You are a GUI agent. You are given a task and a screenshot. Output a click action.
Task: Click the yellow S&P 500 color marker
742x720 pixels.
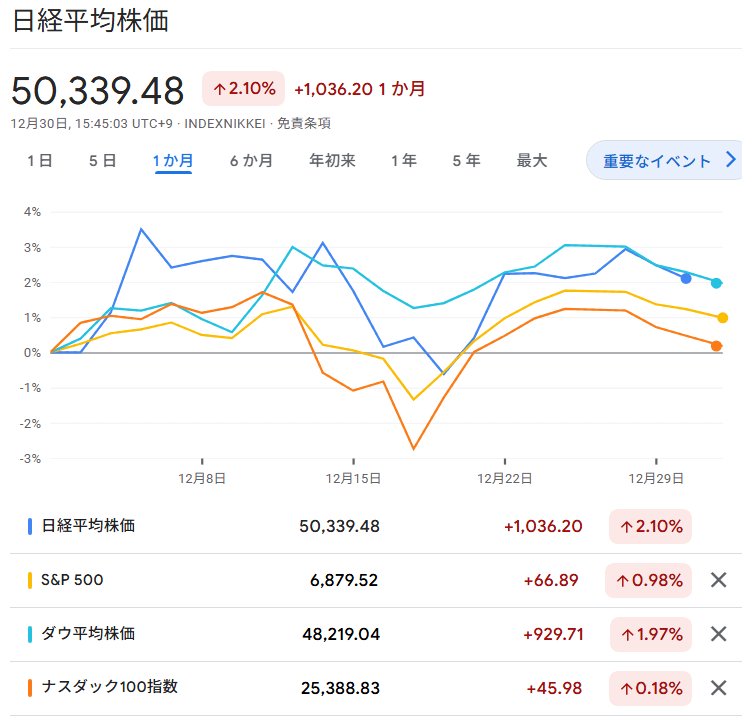coord(30,580)
